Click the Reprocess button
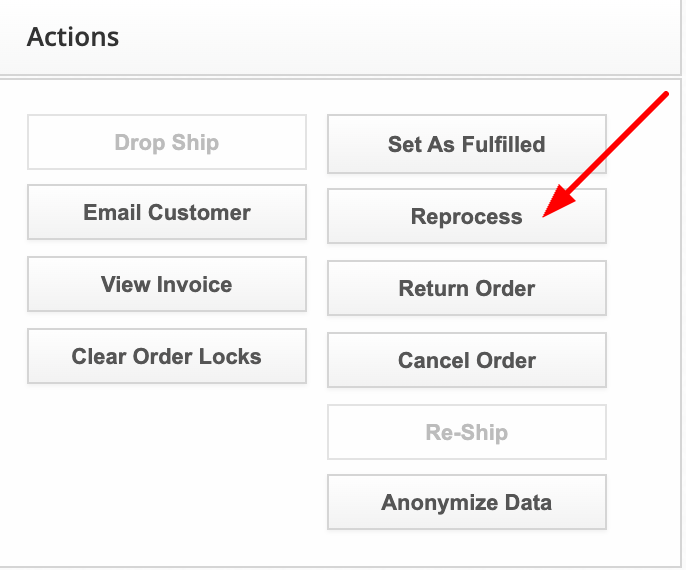Viewport: 686px width, 570px height. 466,216
